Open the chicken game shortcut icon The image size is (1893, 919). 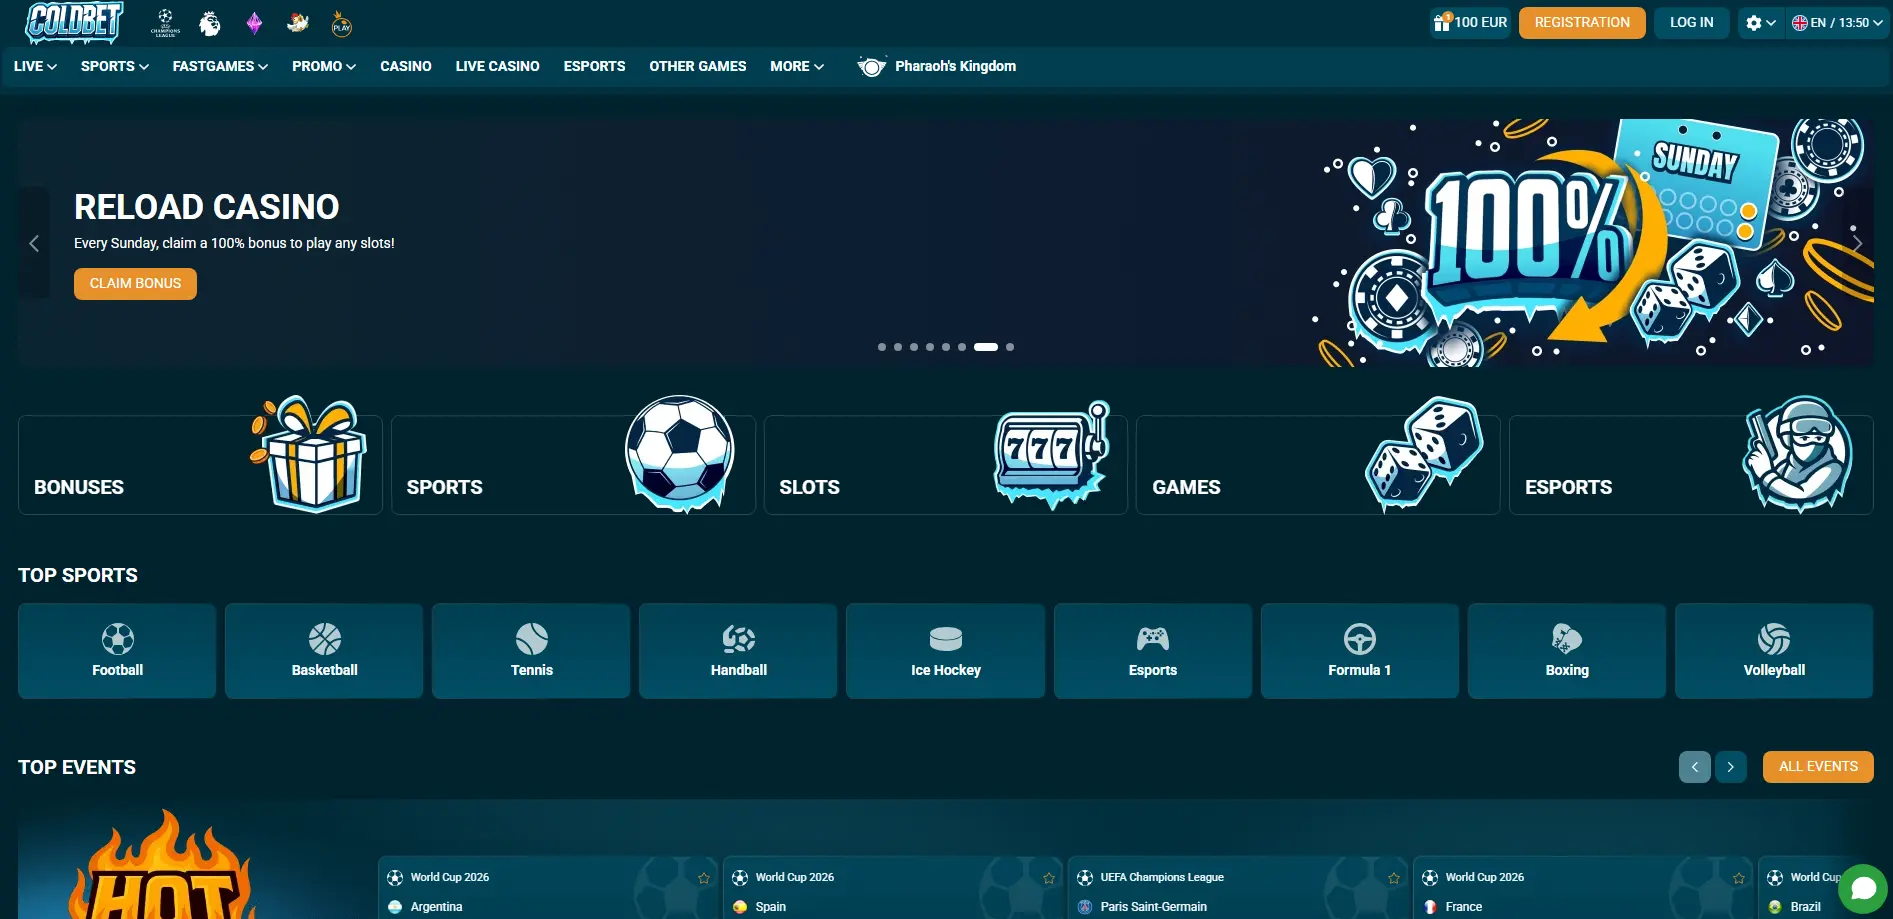[298, 23]
